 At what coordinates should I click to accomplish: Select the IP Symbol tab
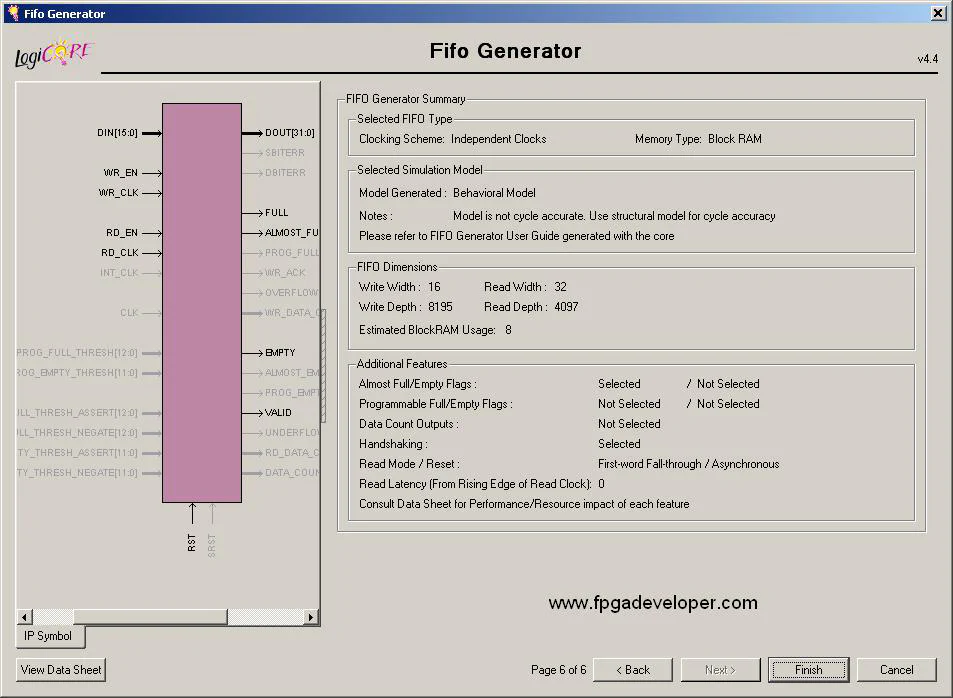(x=49, y=636)
